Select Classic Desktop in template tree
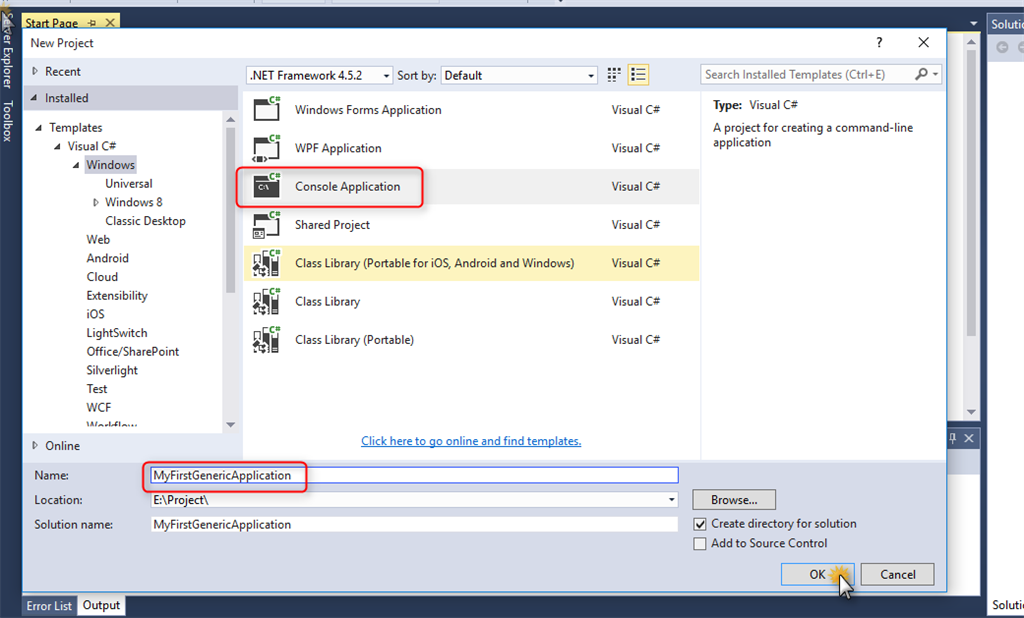Image resolution: width=1024 pixels, height=618 pixels. point(146,221)
